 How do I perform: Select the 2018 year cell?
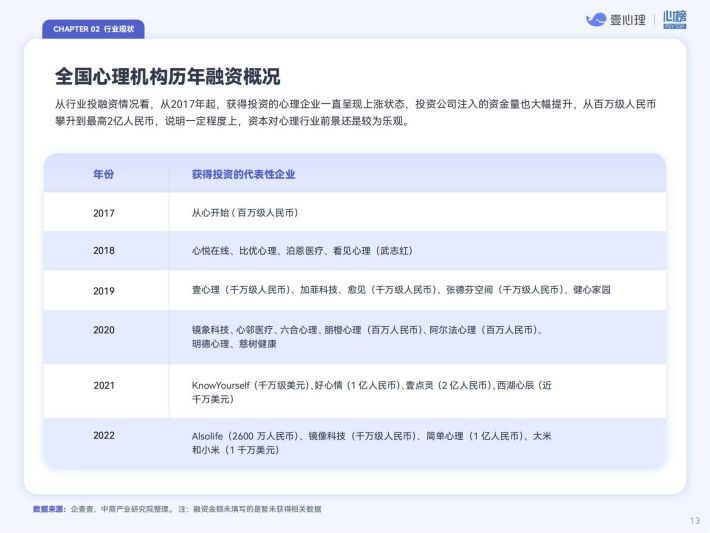click(x=104, y=250)
